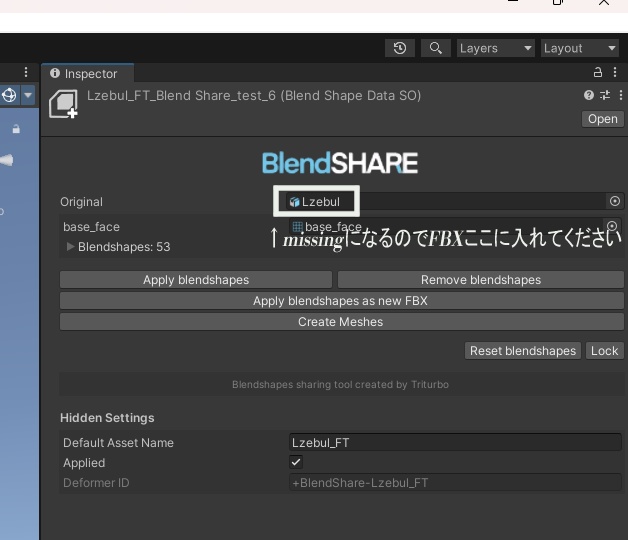Open dropdown arrow beside globe icon

(x=28, y=95)
